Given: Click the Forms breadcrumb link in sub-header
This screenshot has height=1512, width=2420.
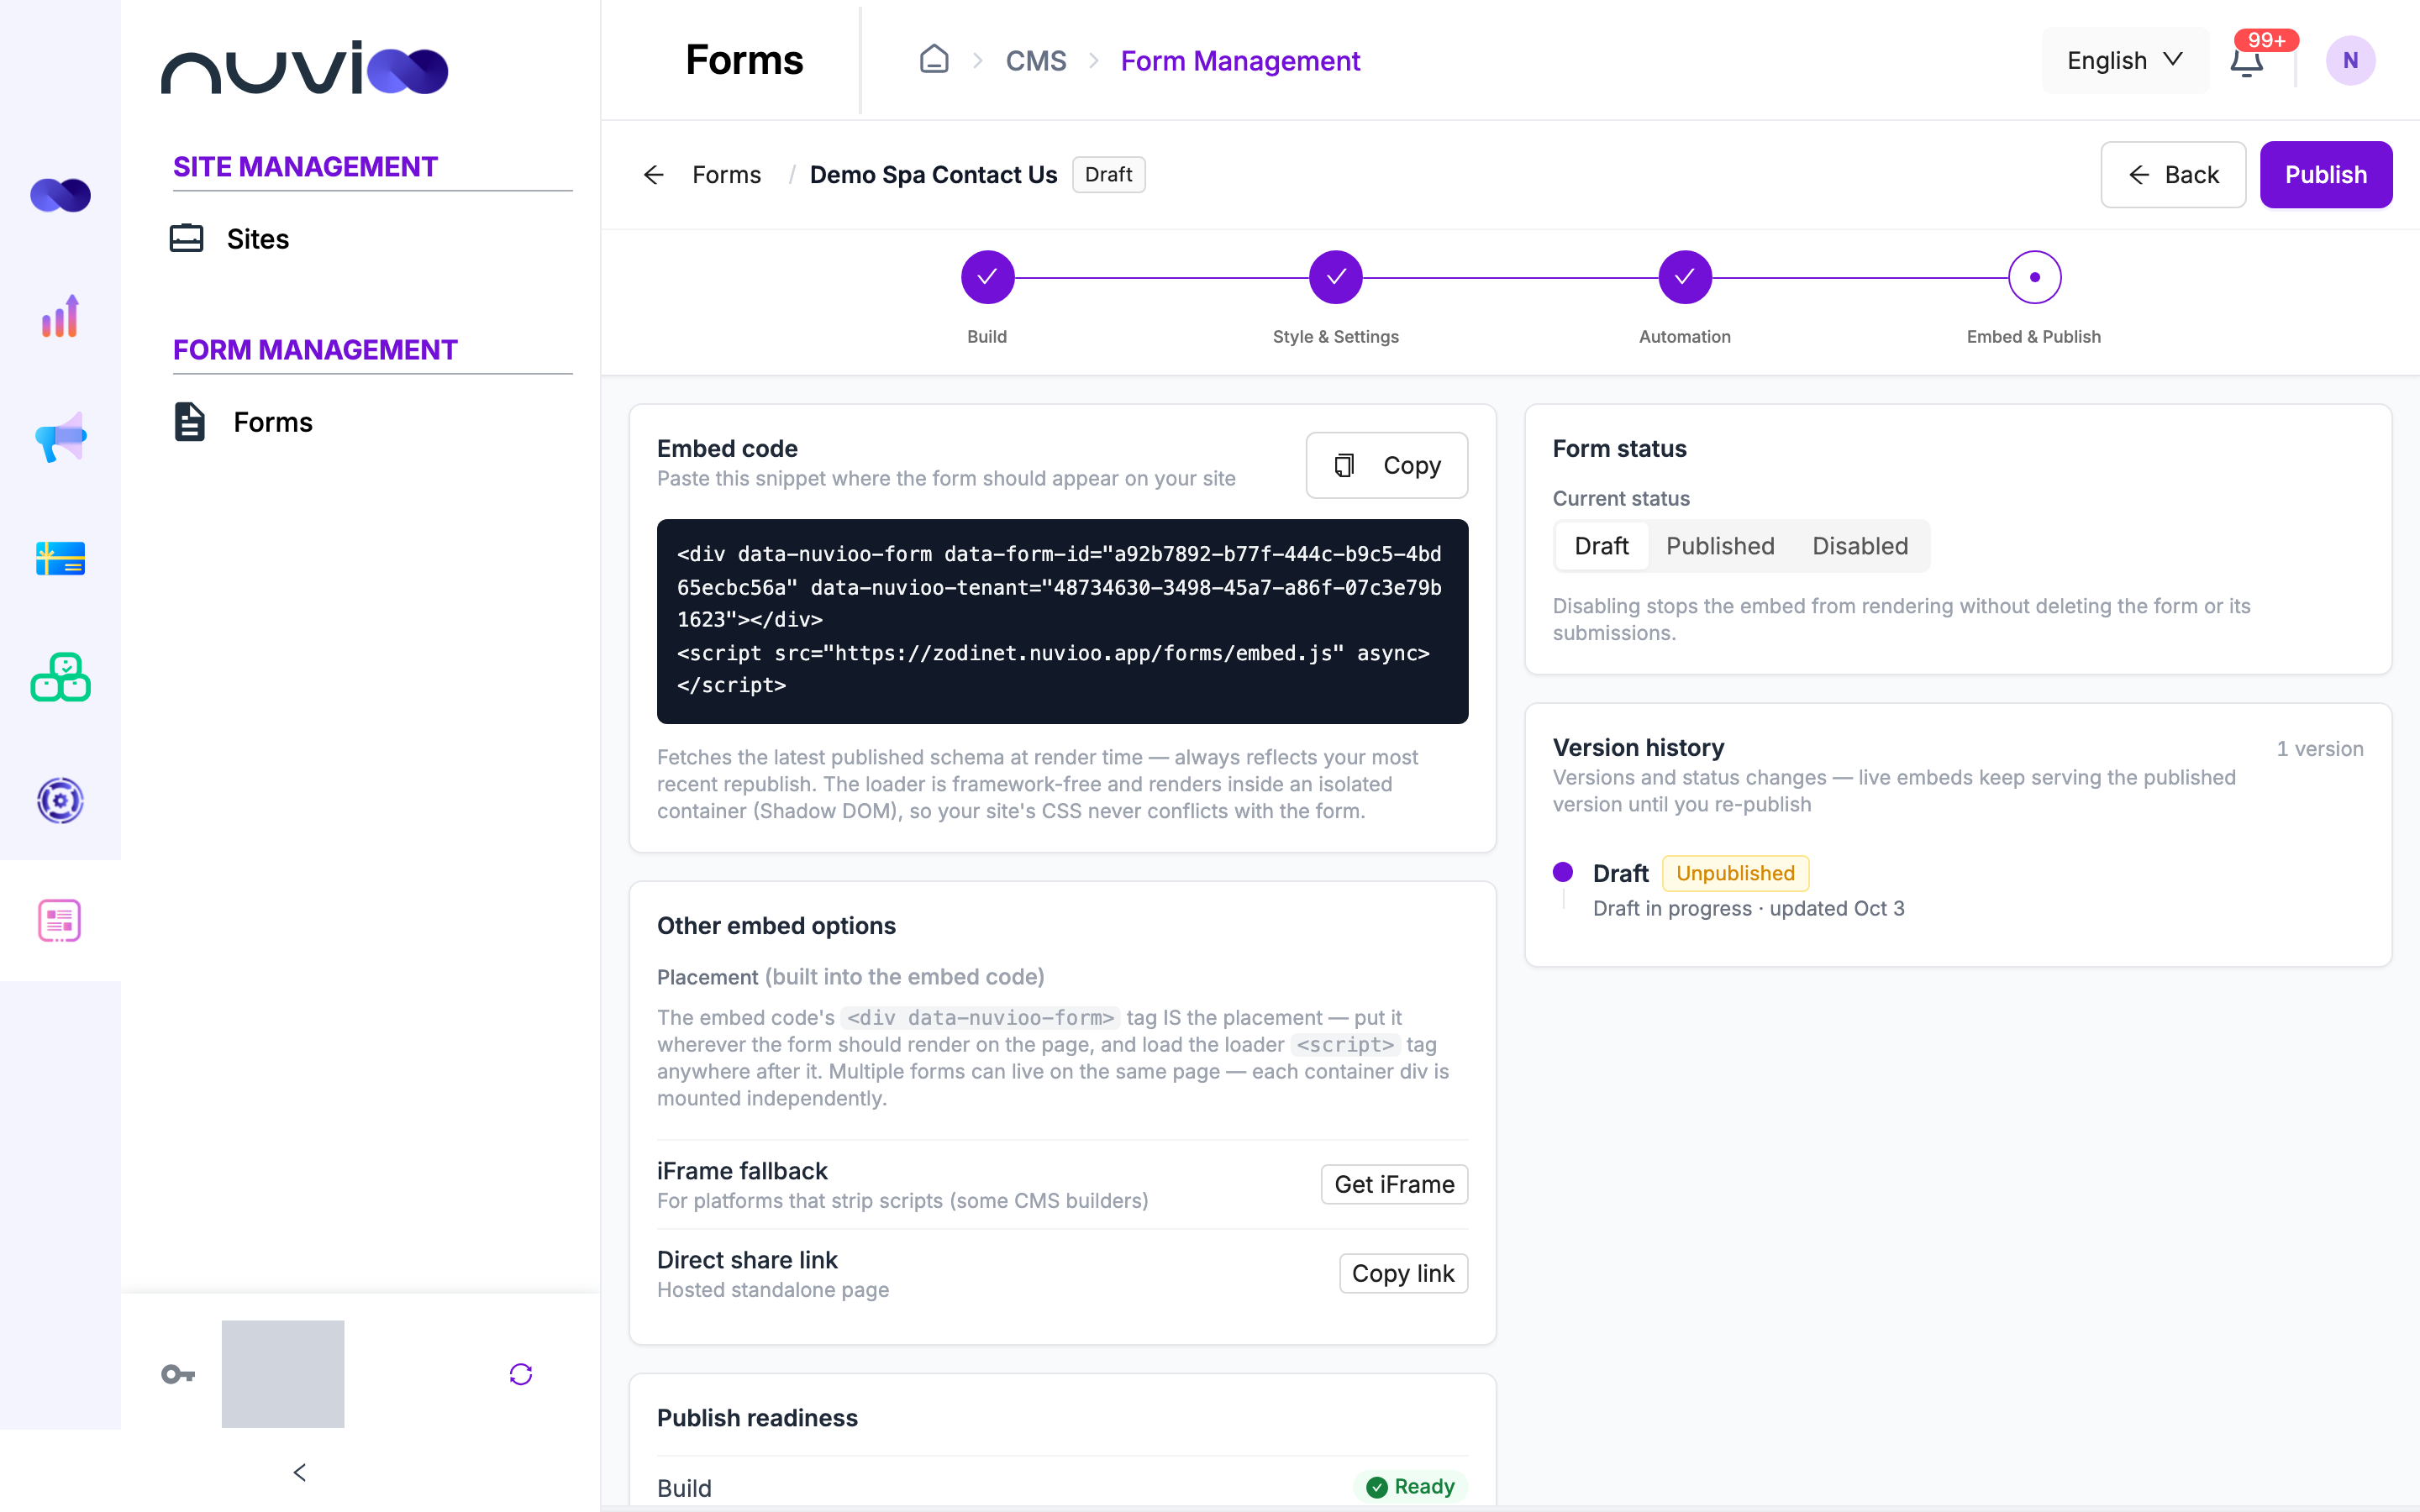Looking at the screenshot, I should pyautogui.click(x=726, y=175).
